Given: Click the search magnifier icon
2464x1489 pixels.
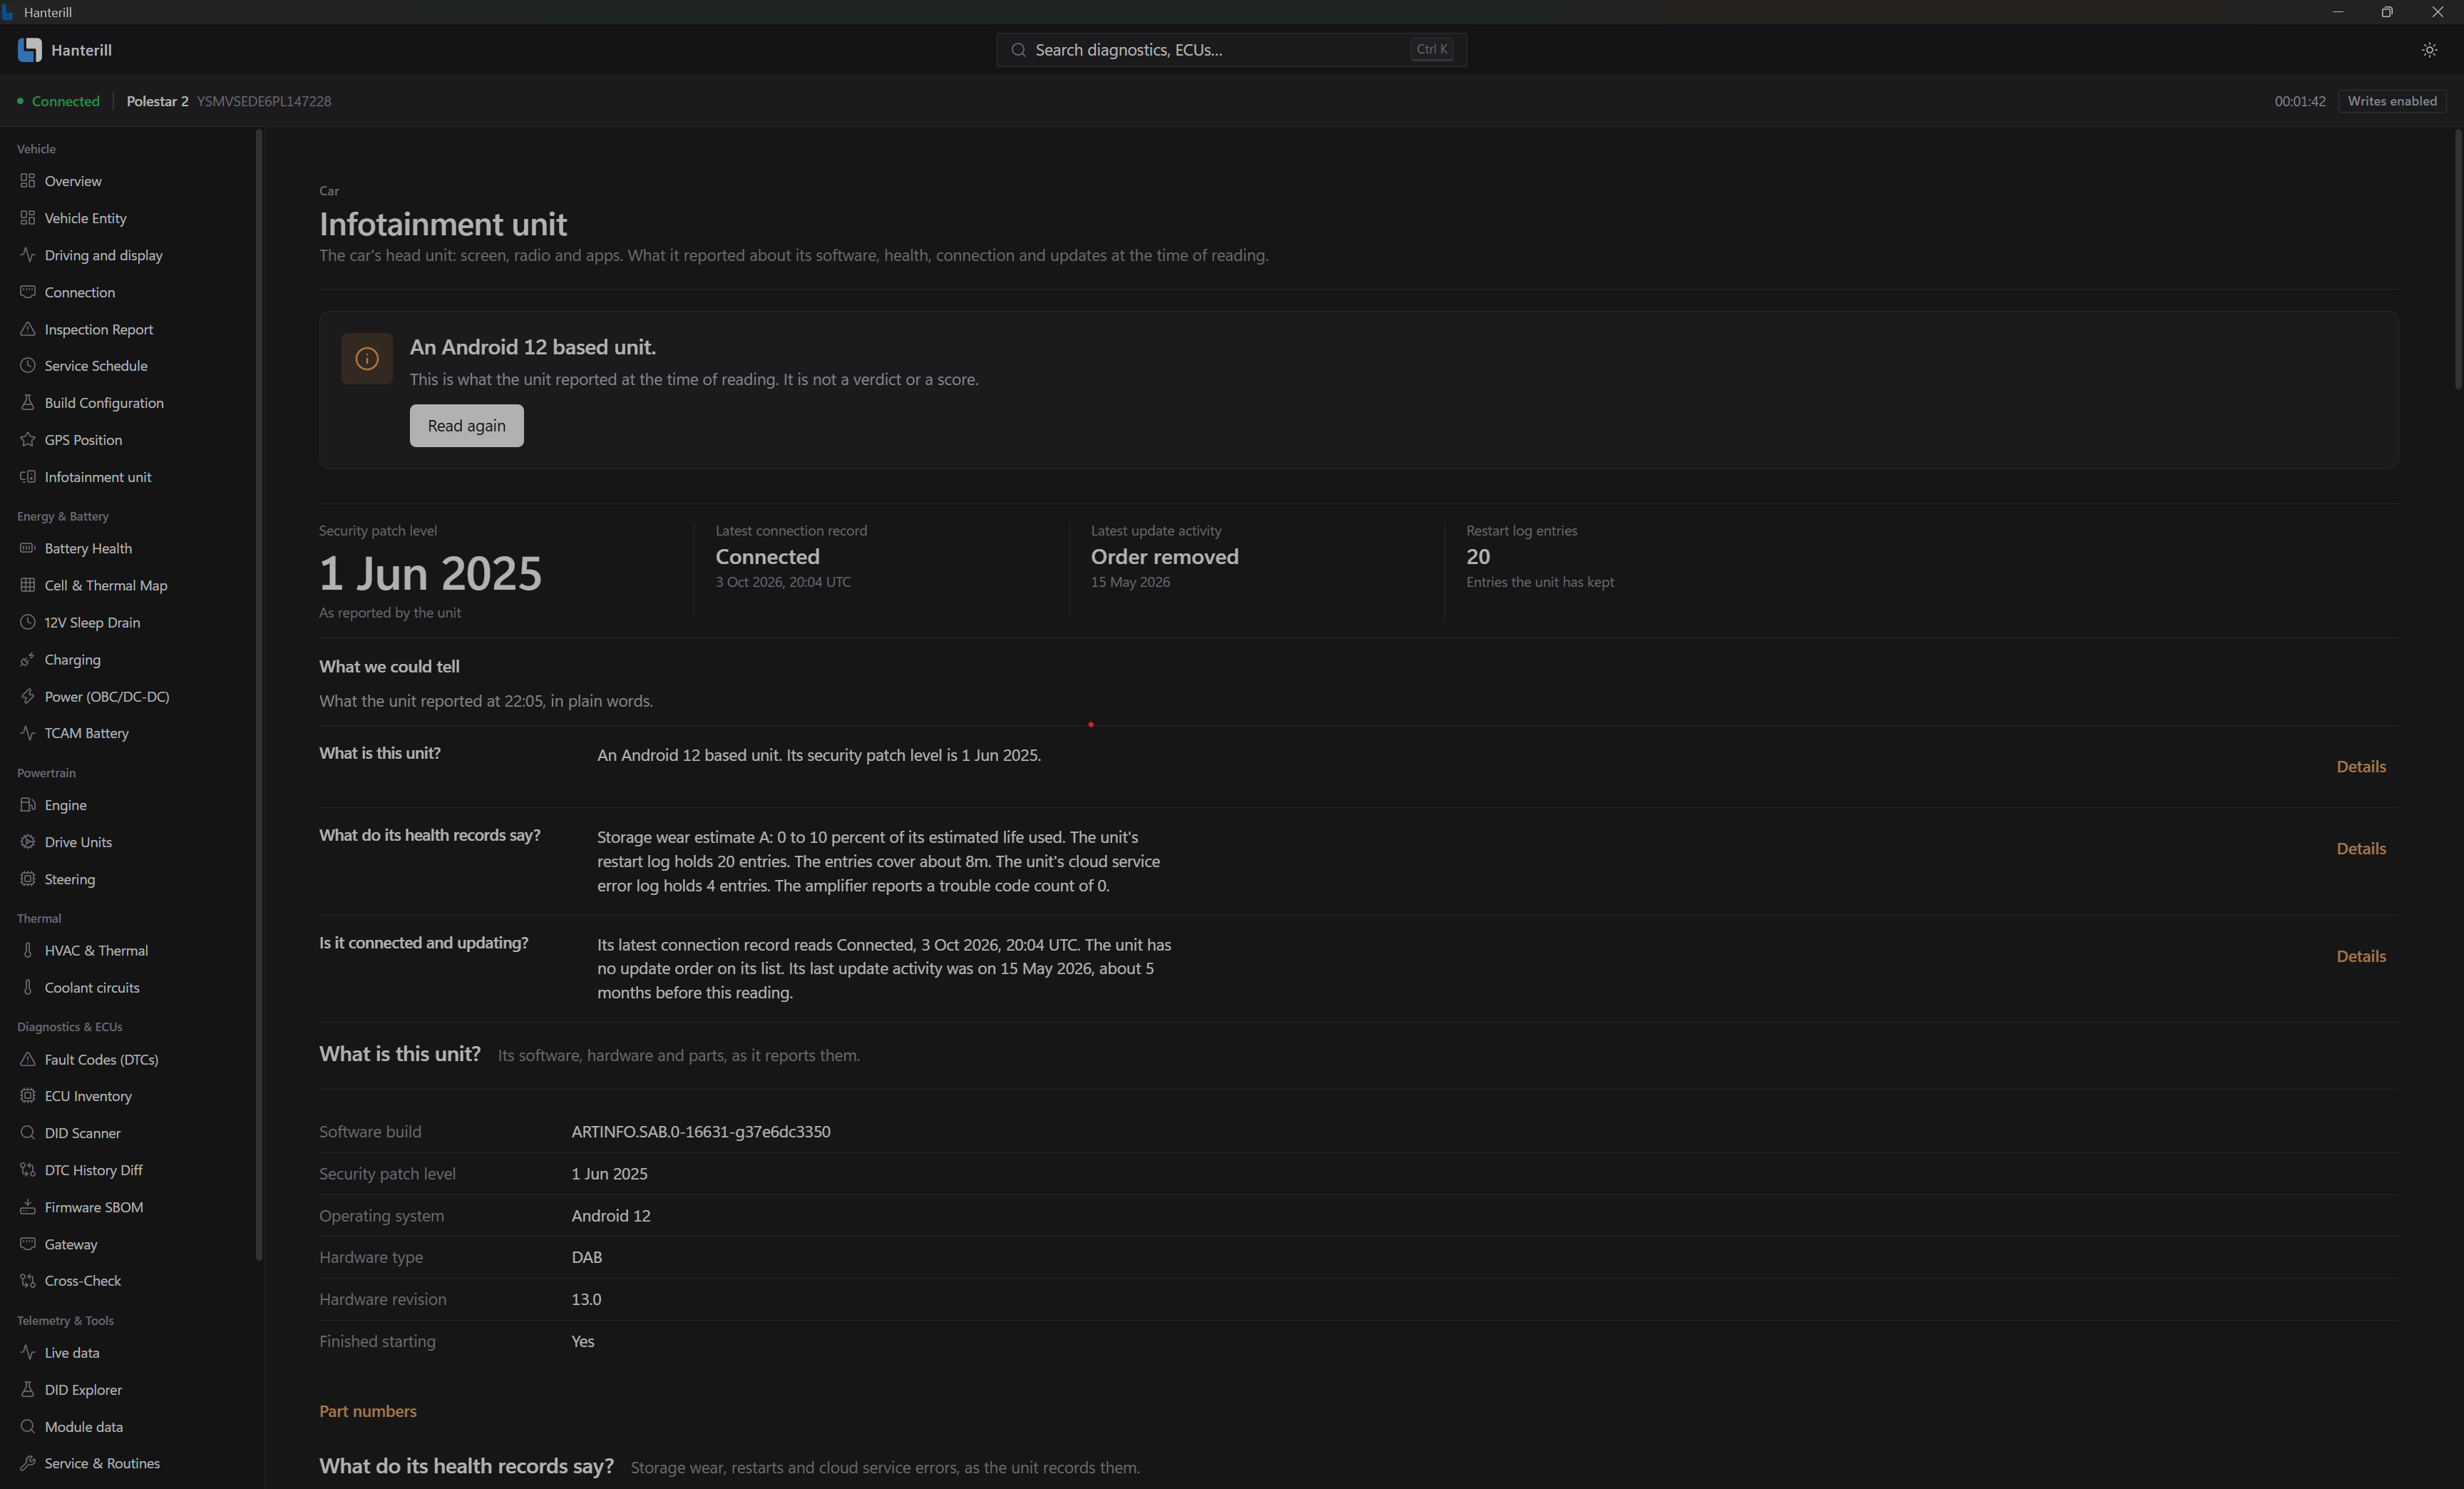Looking at the screenshot, I should click(1018, 50).
